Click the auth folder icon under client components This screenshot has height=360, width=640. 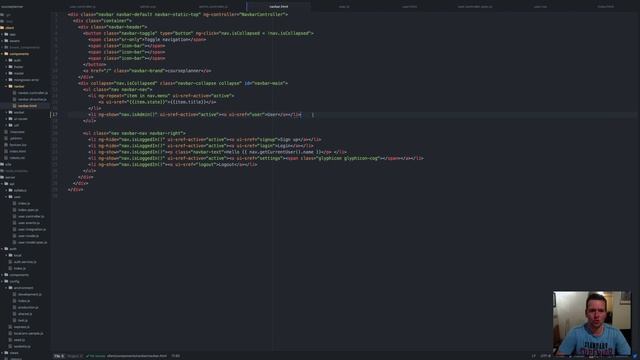click(x=11, y=60)
